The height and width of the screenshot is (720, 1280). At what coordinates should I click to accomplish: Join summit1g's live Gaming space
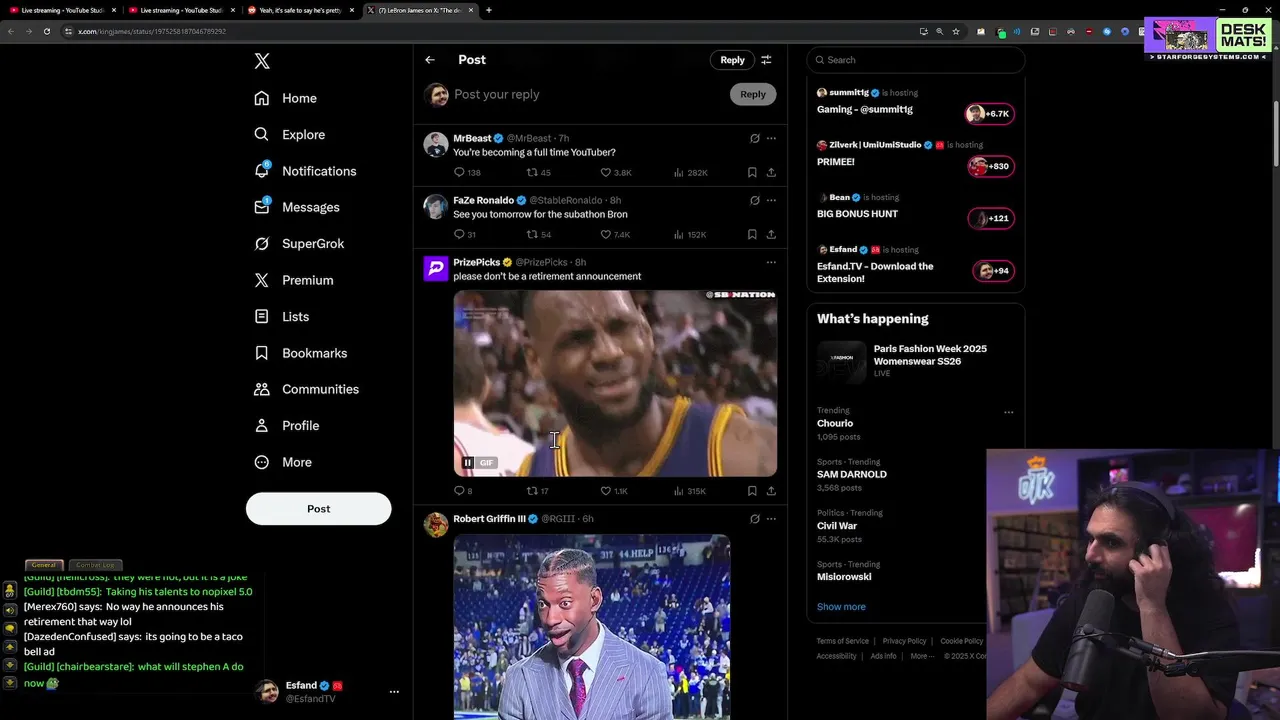pyautogui.click(x=915, y=103)
